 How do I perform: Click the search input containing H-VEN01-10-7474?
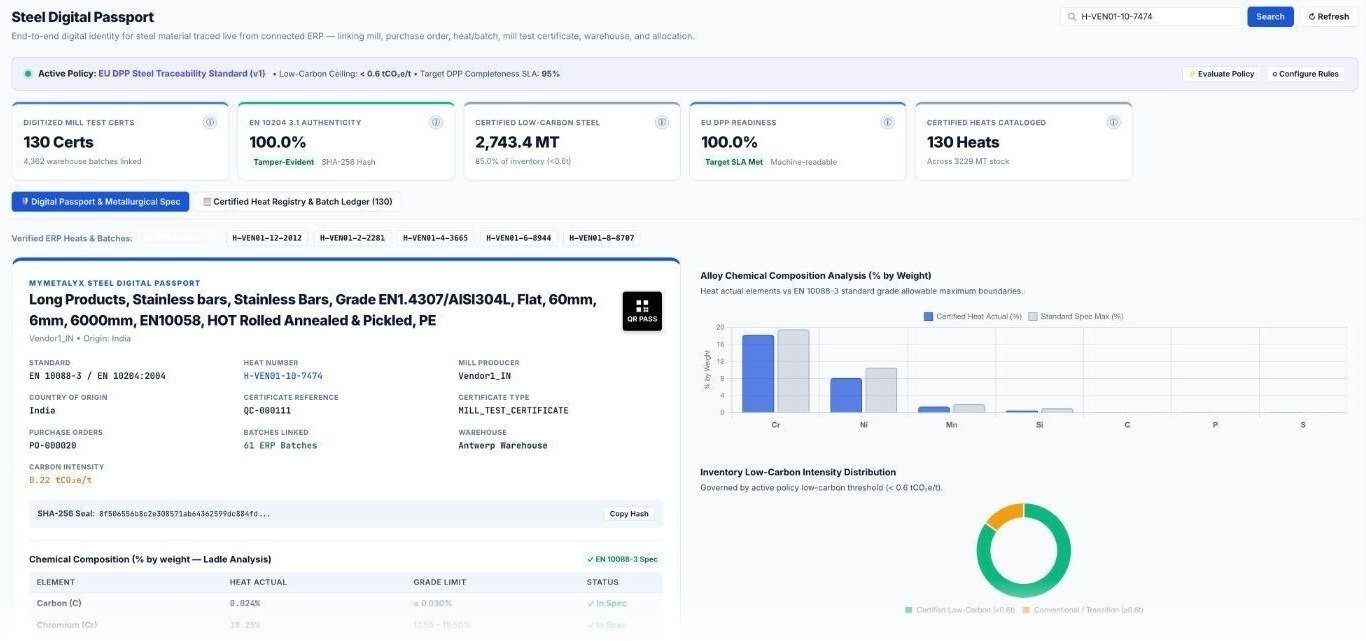click(x=1150, y=17)
